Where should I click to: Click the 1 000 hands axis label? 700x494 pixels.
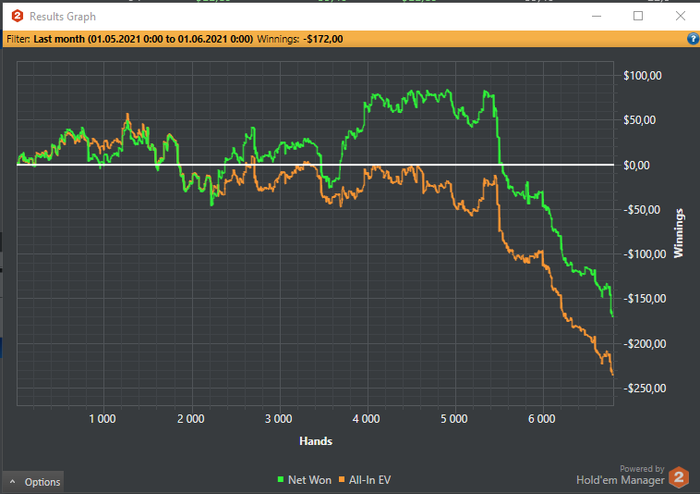click(102, 419)
